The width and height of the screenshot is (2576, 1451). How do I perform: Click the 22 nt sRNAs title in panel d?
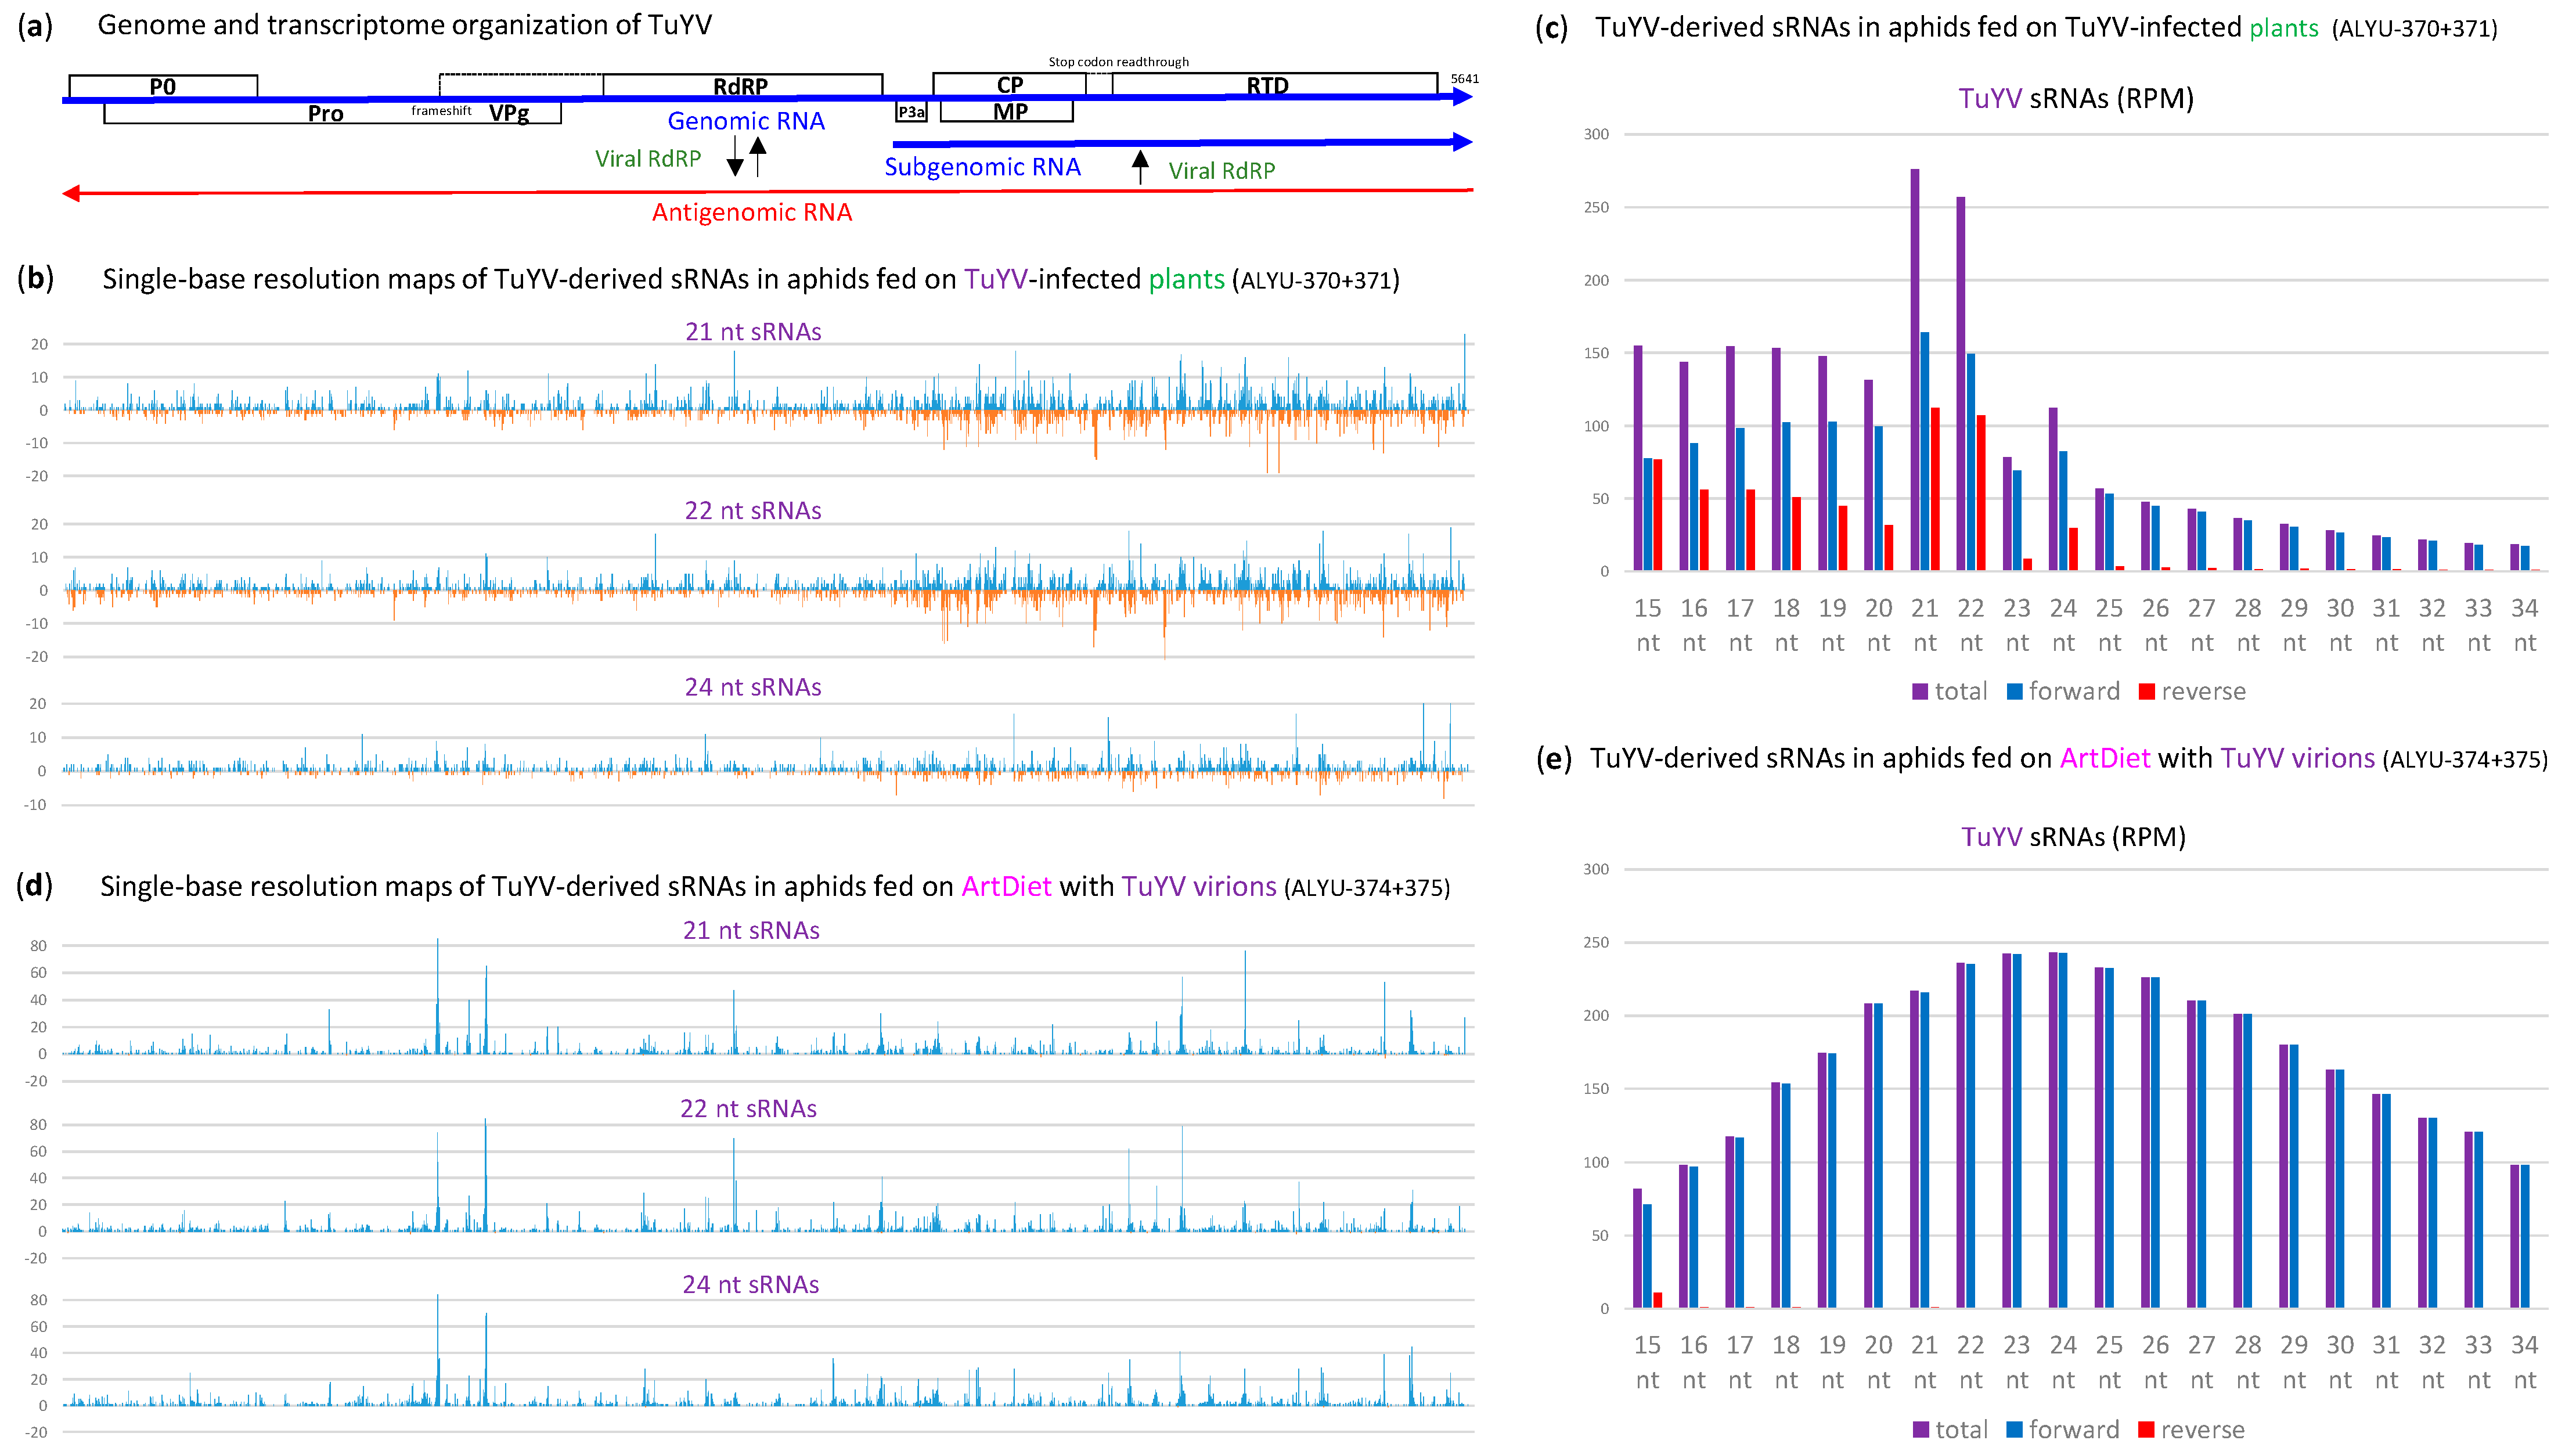748,1109
